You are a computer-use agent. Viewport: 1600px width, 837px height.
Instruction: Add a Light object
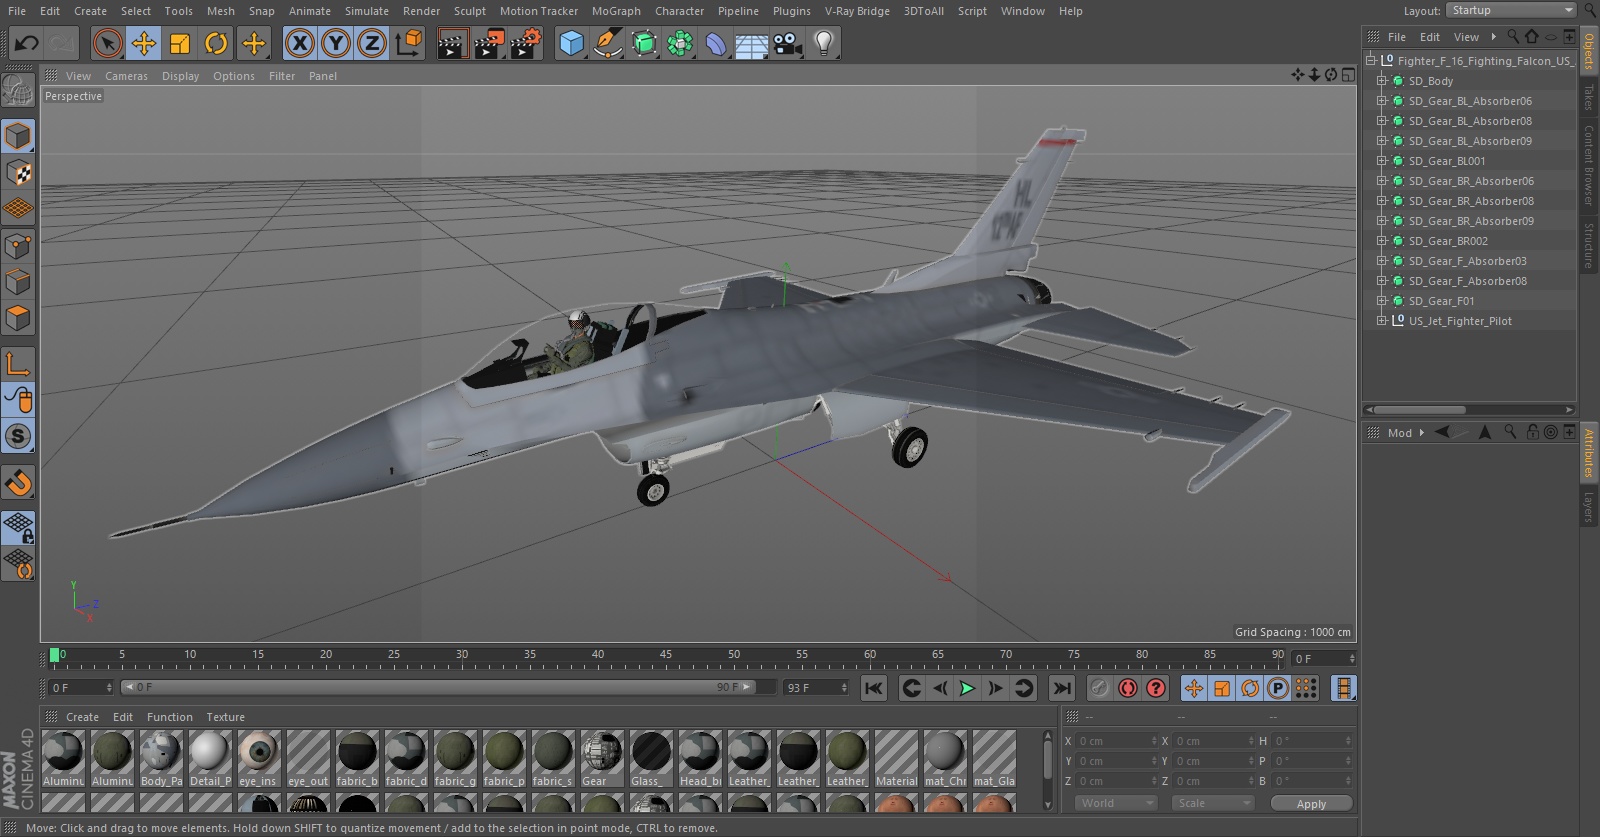click(824, 43)
